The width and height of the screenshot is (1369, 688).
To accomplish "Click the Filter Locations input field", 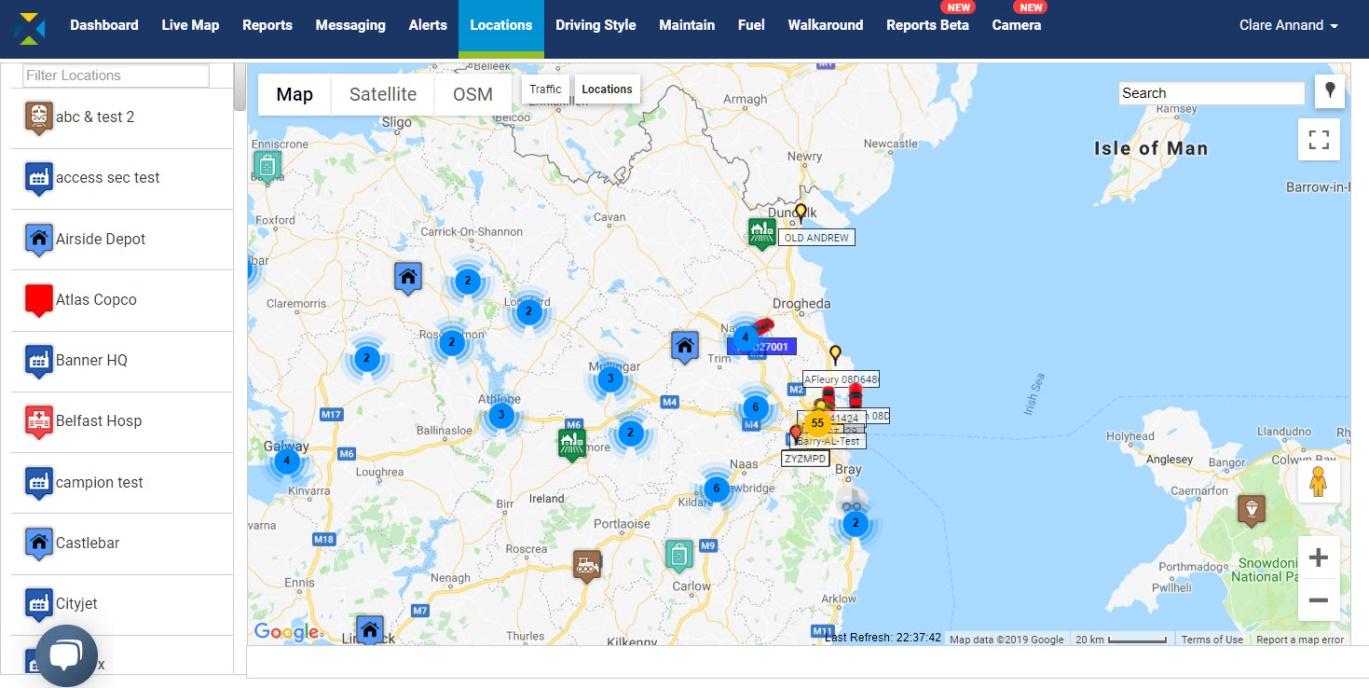I will tap(116, 76).
